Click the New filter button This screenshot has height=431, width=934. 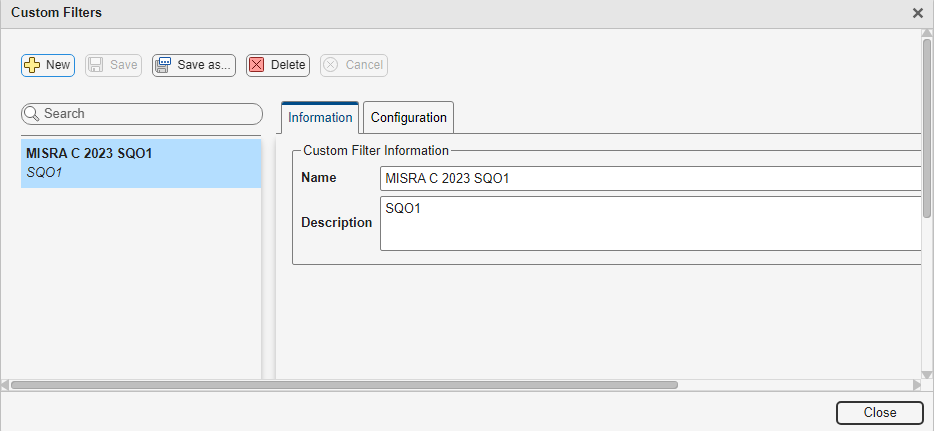[x=48, y=65]
